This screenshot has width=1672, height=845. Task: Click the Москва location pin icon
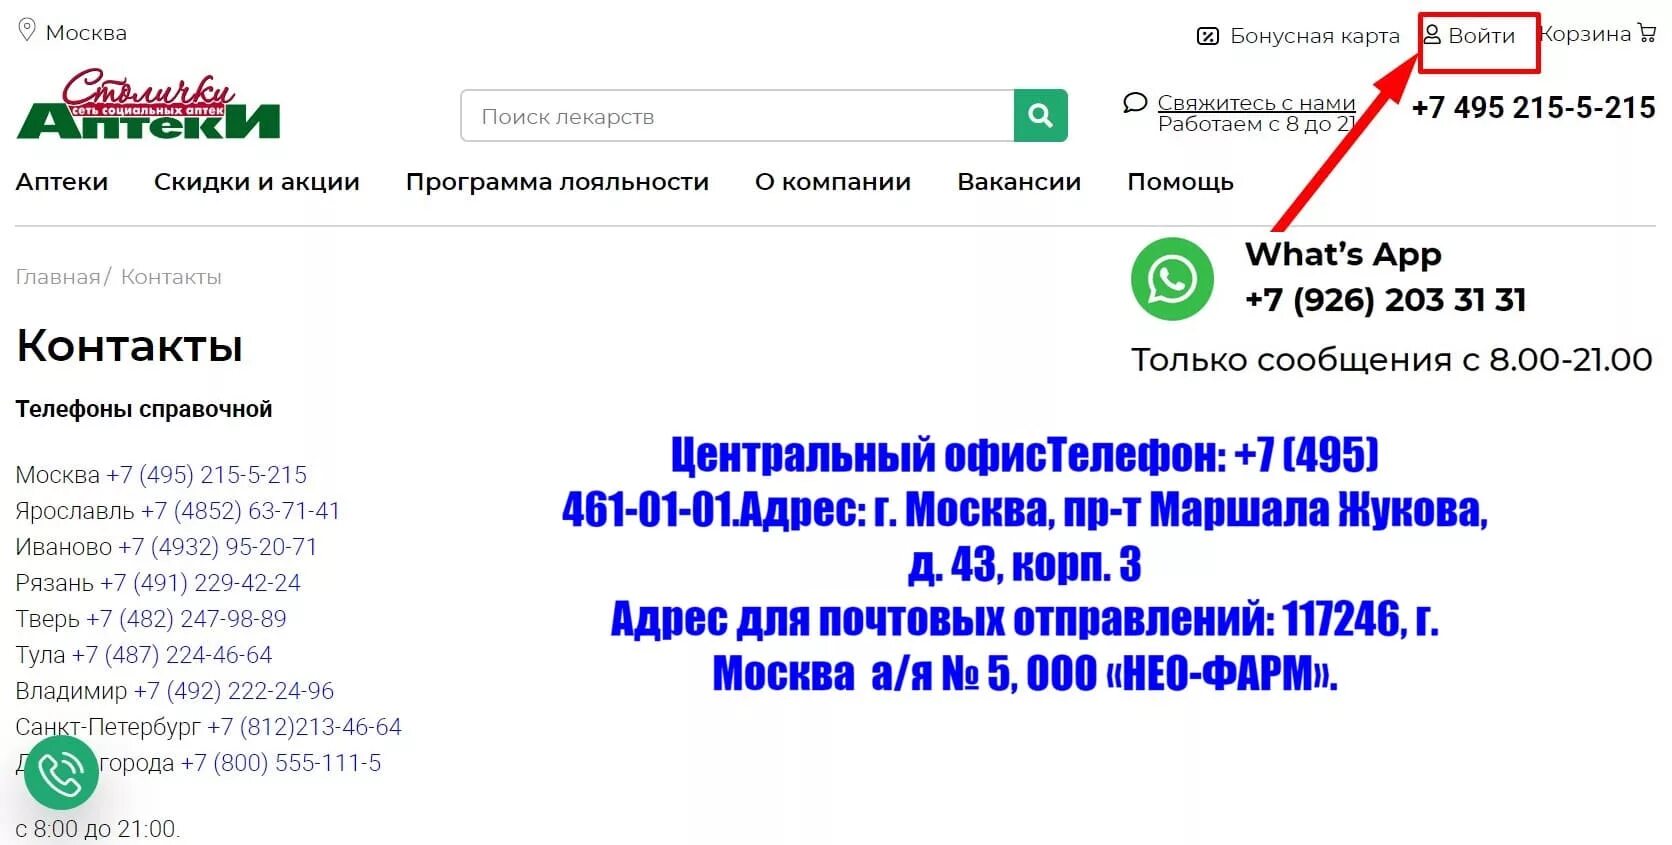click(x=27, y=30)
